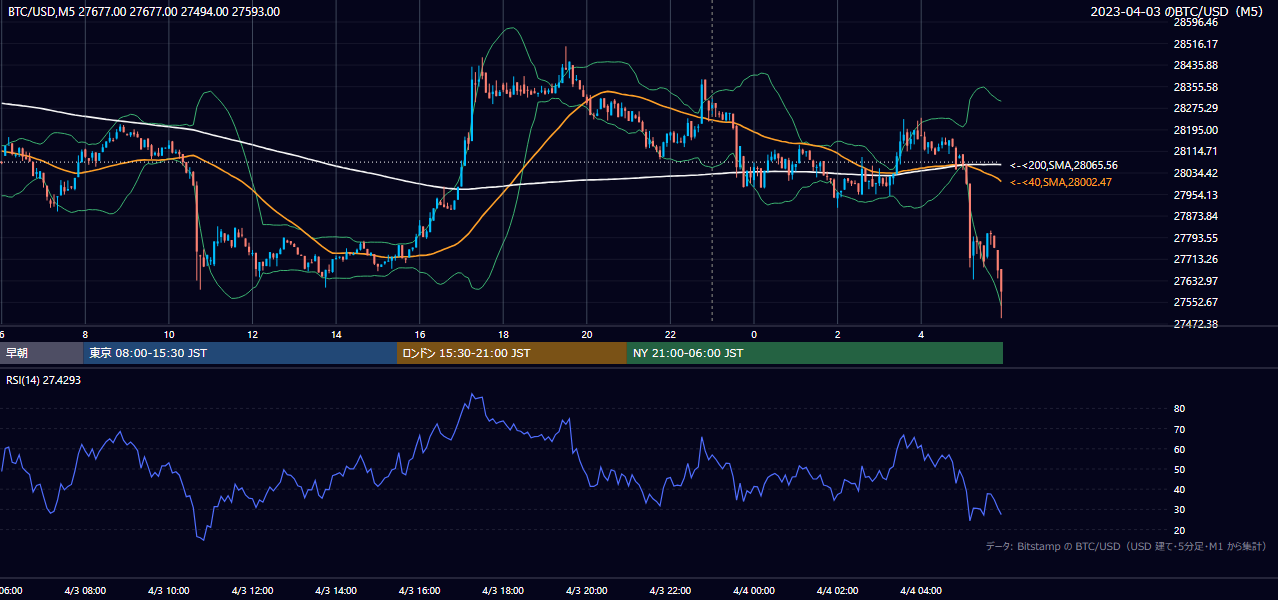
Task: Click price axis value 28435.88
Action: point(1195,65)
